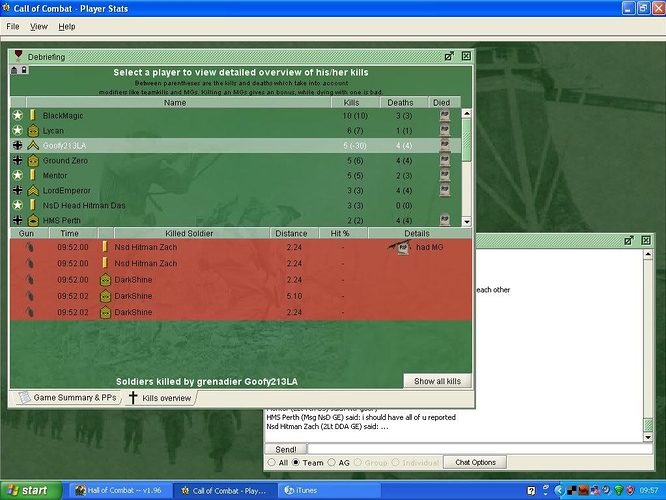Click the chevron rank icon beside LordEmperor

33,190
